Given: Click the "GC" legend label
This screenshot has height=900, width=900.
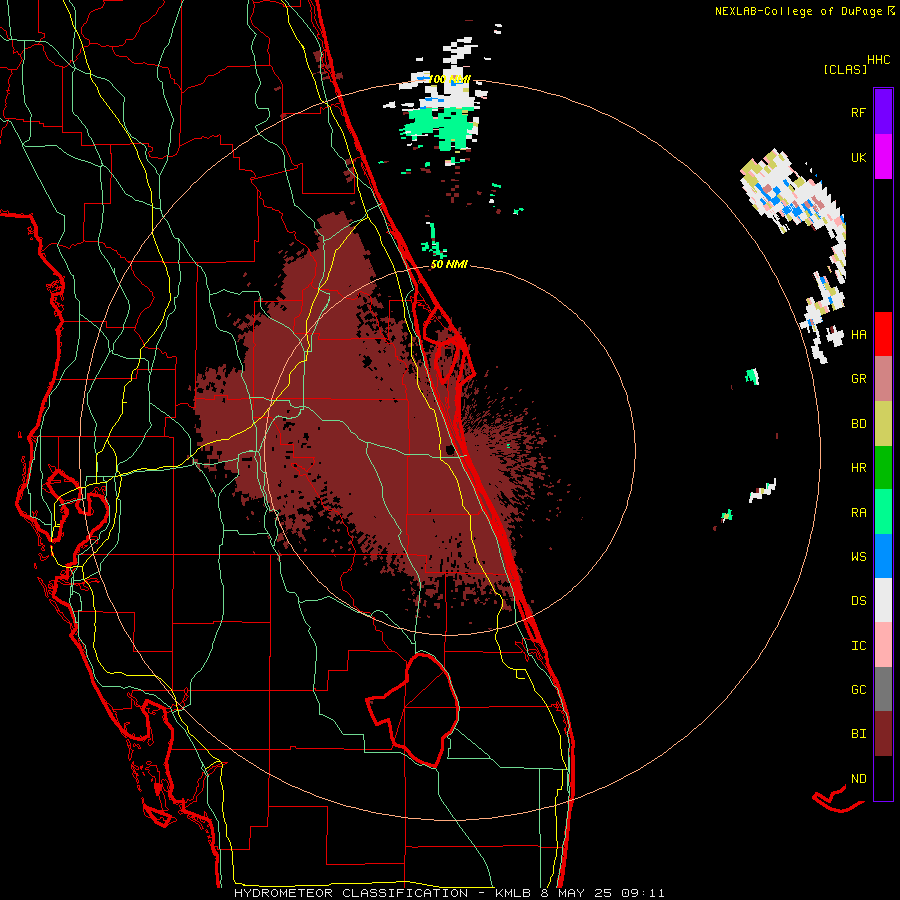Looking at the screenshot, I should click(x=858, y=689).
